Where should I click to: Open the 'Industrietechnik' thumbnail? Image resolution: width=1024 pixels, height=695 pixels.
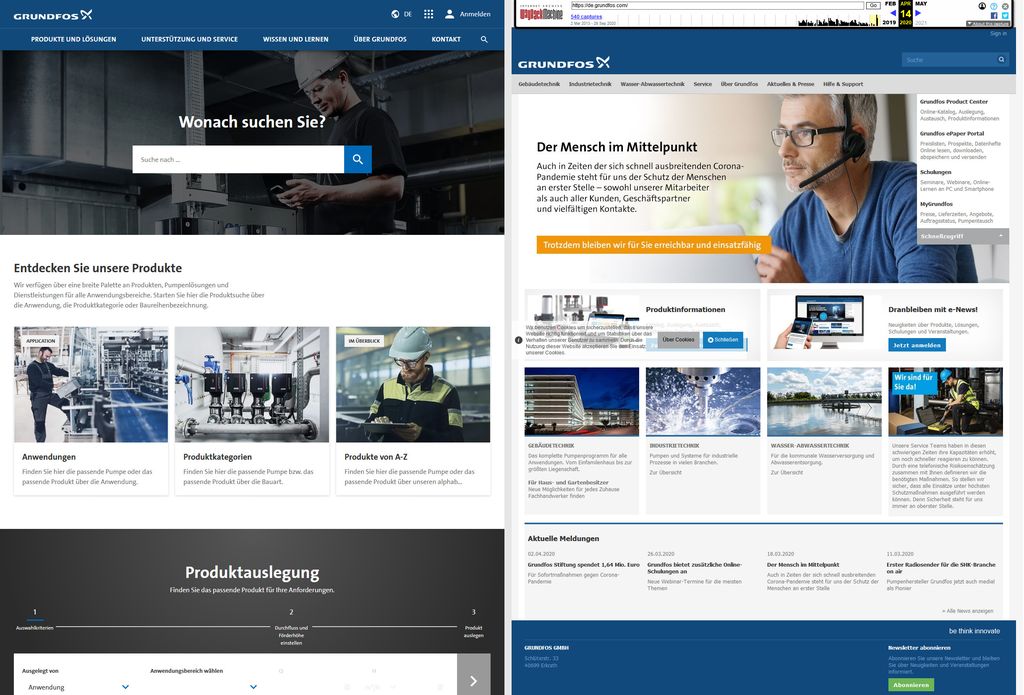(x=703, y=401)
